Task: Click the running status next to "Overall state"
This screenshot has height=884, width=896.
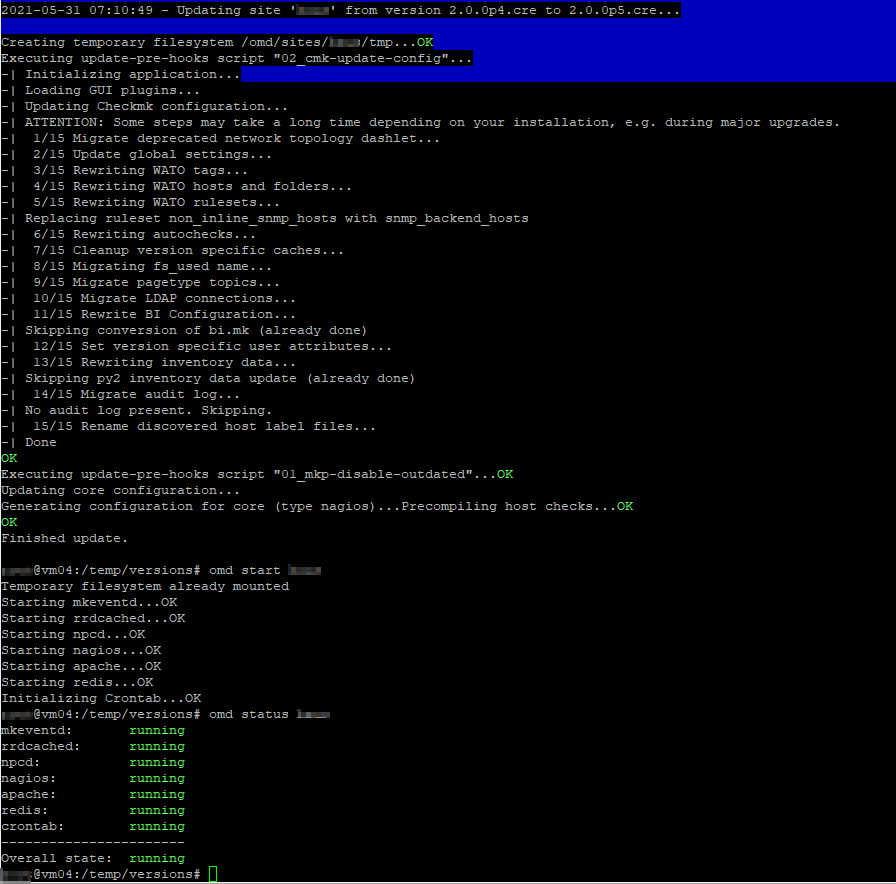Action: pos(157,859)
